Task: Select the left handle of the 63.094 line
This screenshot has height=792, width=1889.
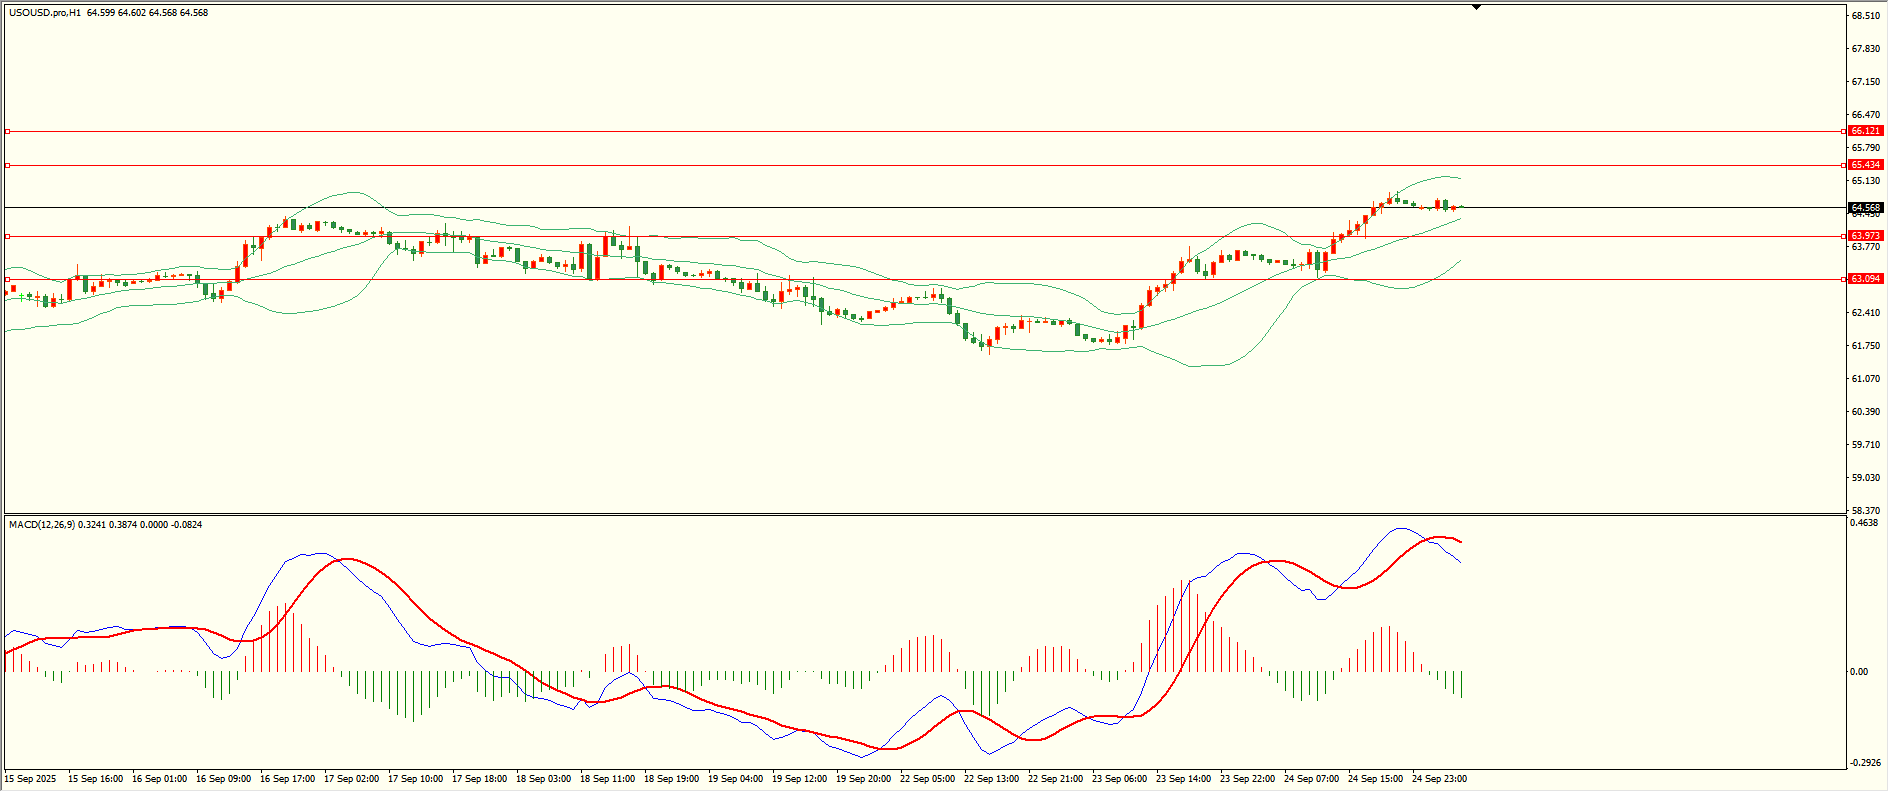Action: [8, 279]
